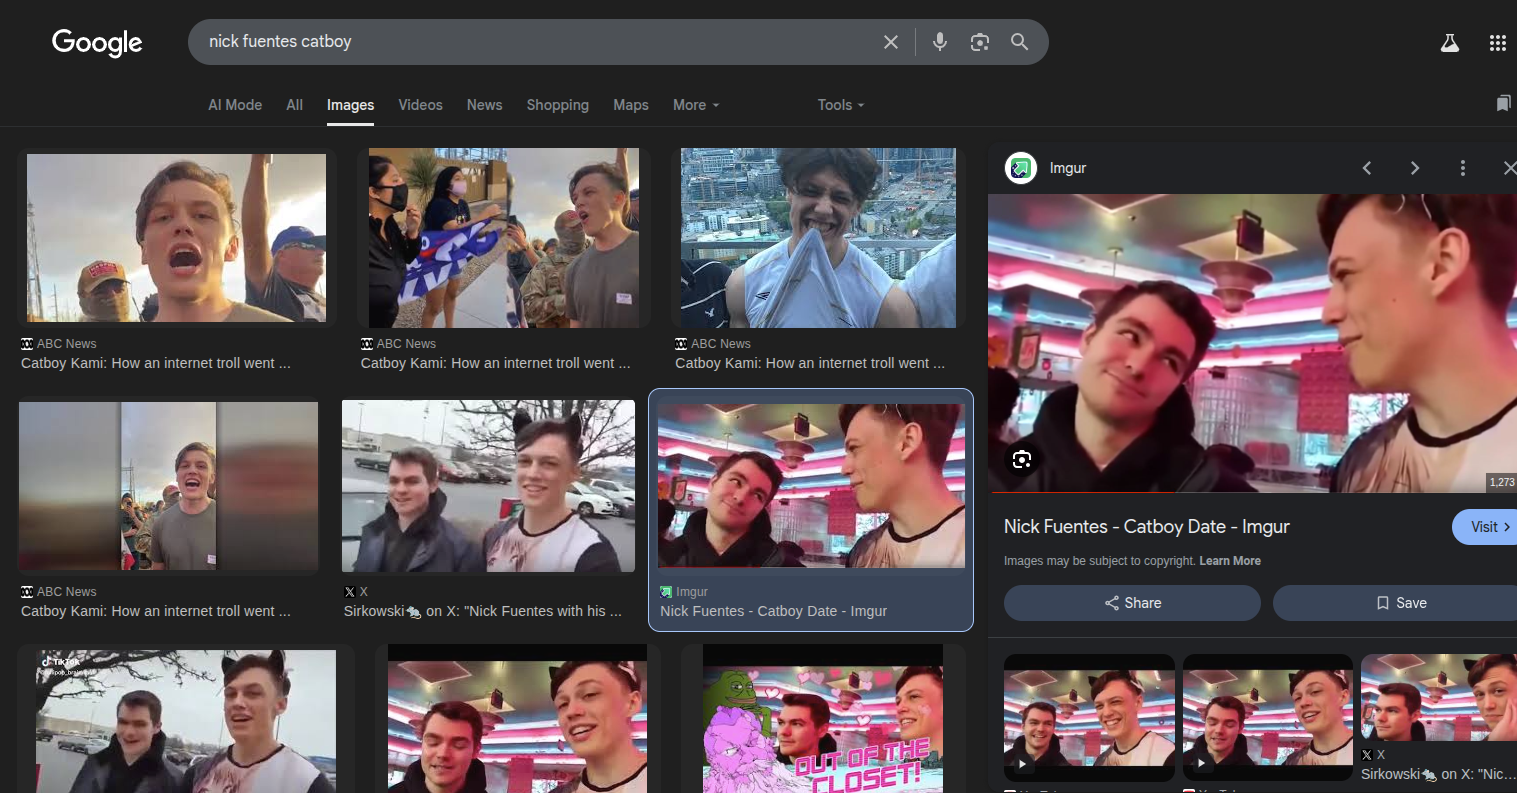Screen dimensions: 1517x793
Task: Open the 'Out of the closet' meme thumbnail
Action: click(823, 718)
